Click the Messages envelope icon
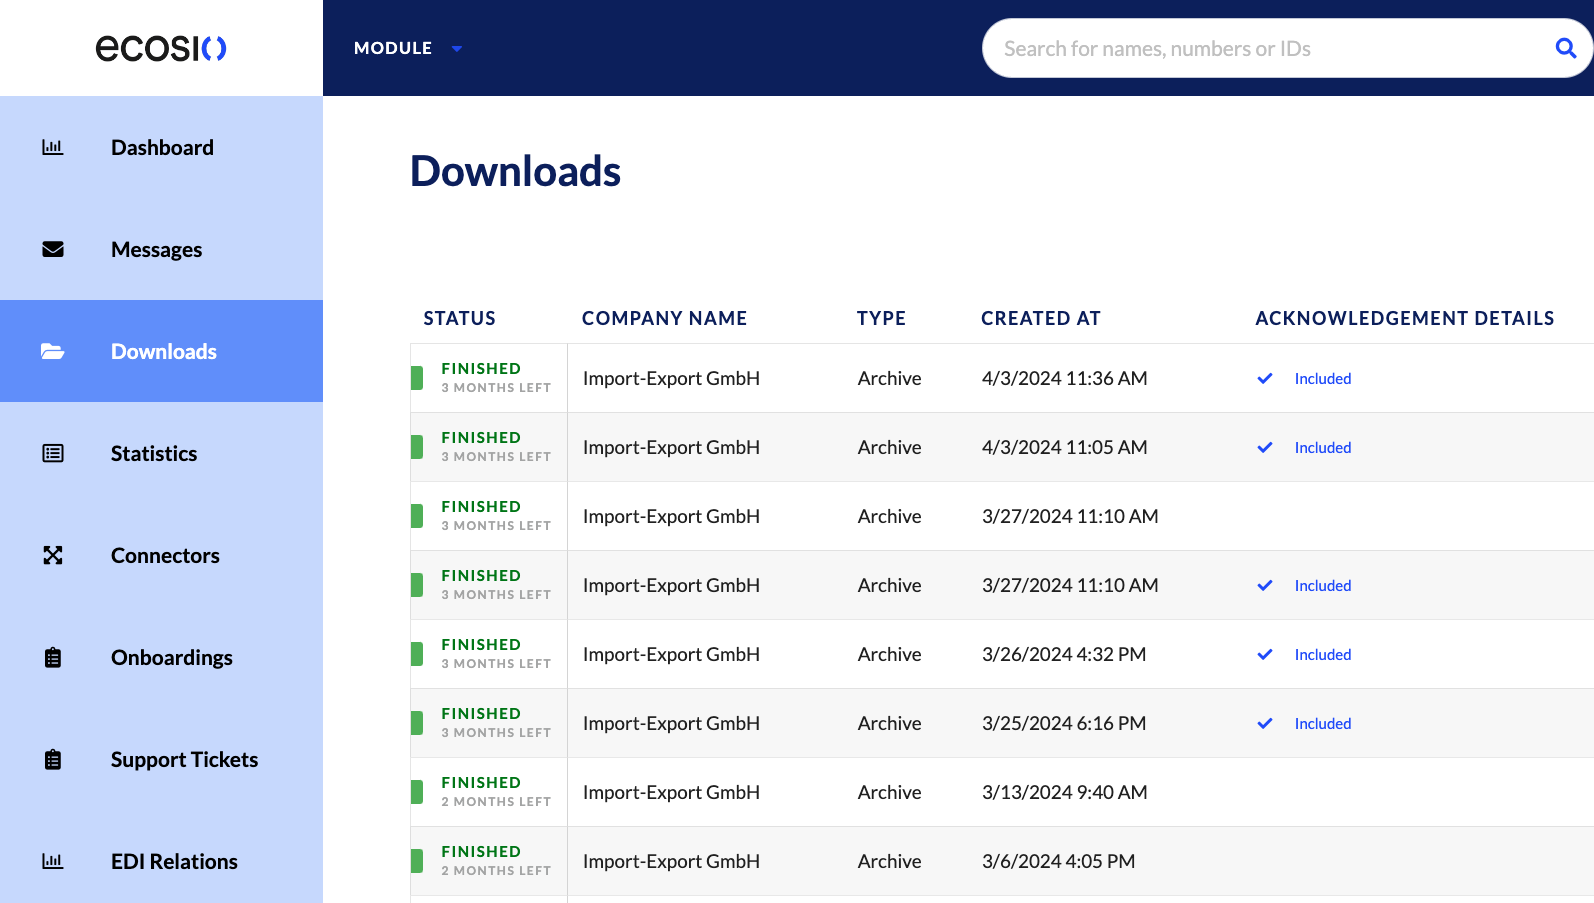This screenshot has height=903, width=1594. pyautogui.click(x=53, y=249)
